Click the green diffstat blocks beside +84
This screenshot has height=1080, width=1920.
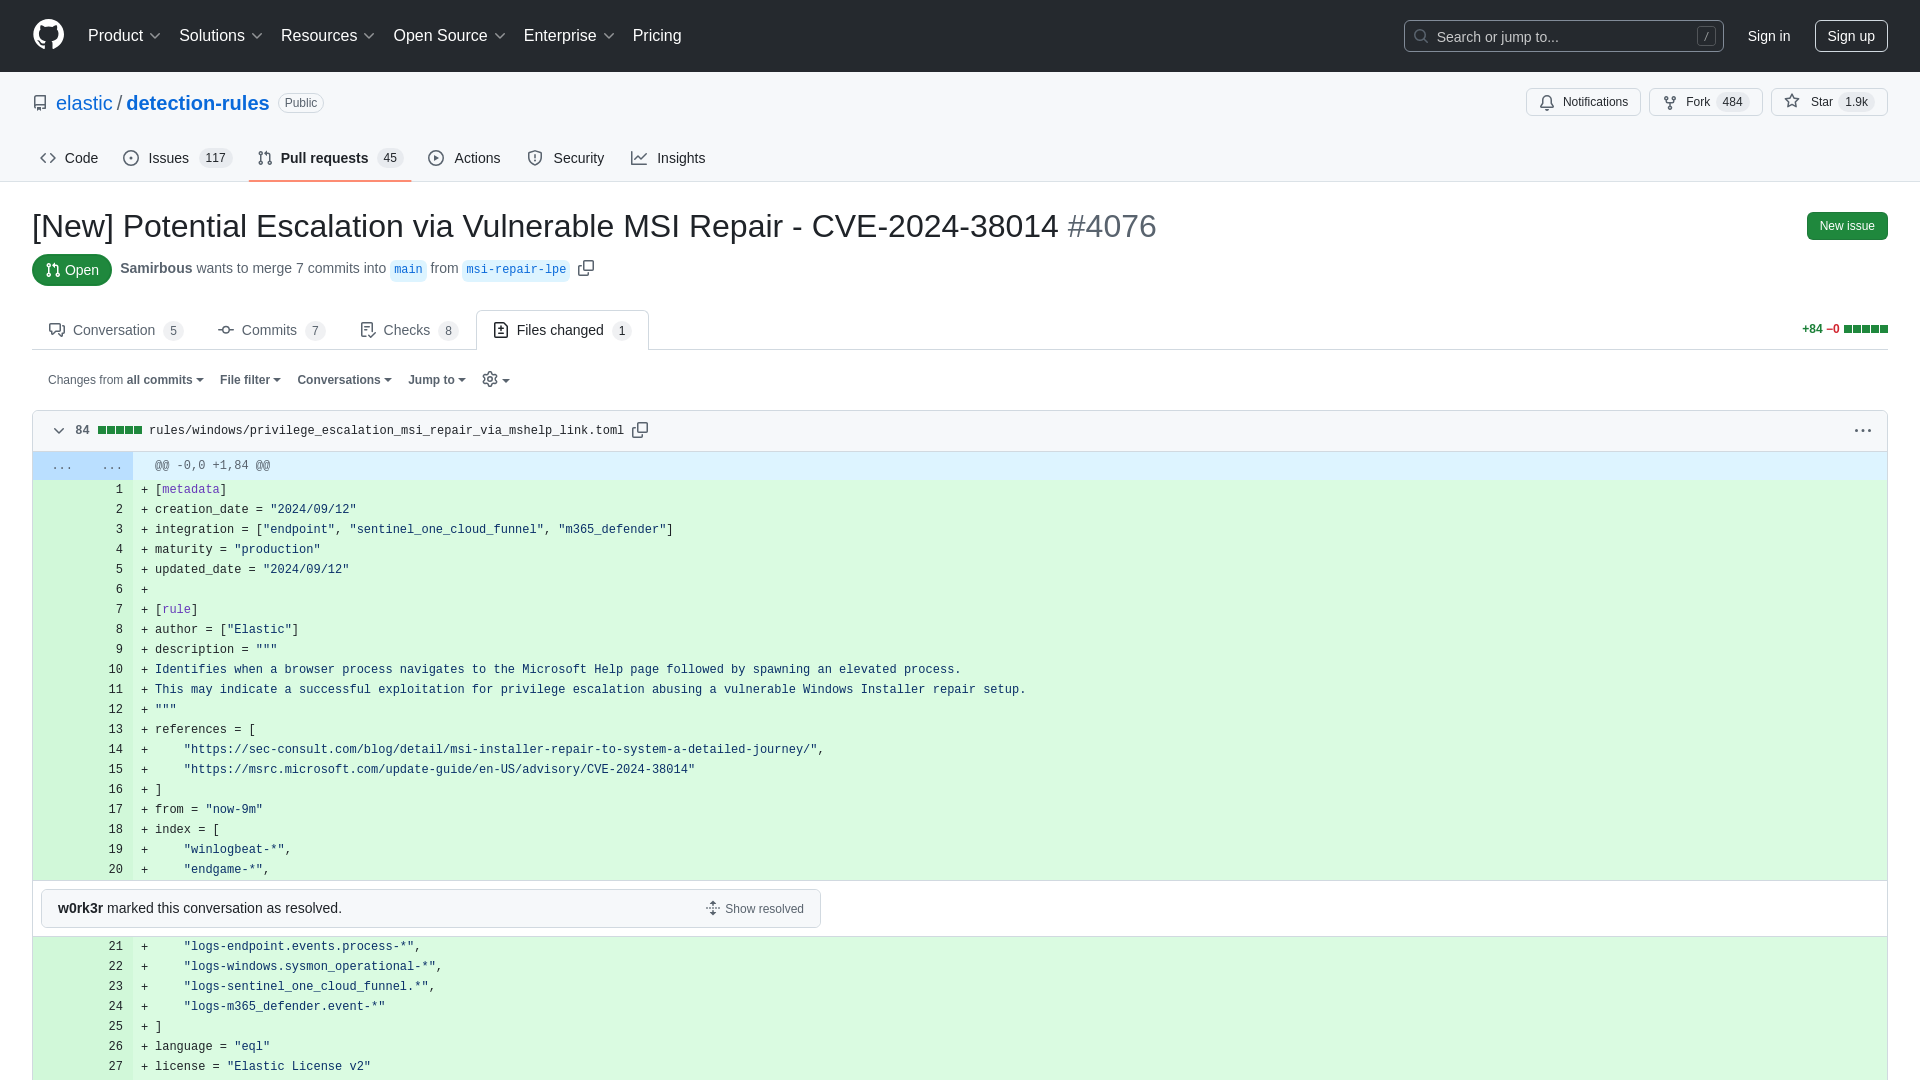click(x=1866, y=329)
